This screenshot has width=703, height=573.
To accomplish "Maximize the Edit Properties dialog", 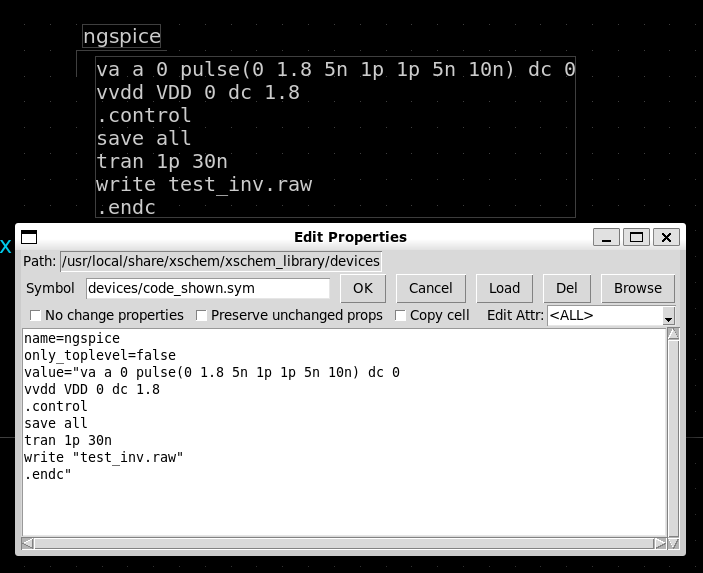I will [x=636, y=237].
